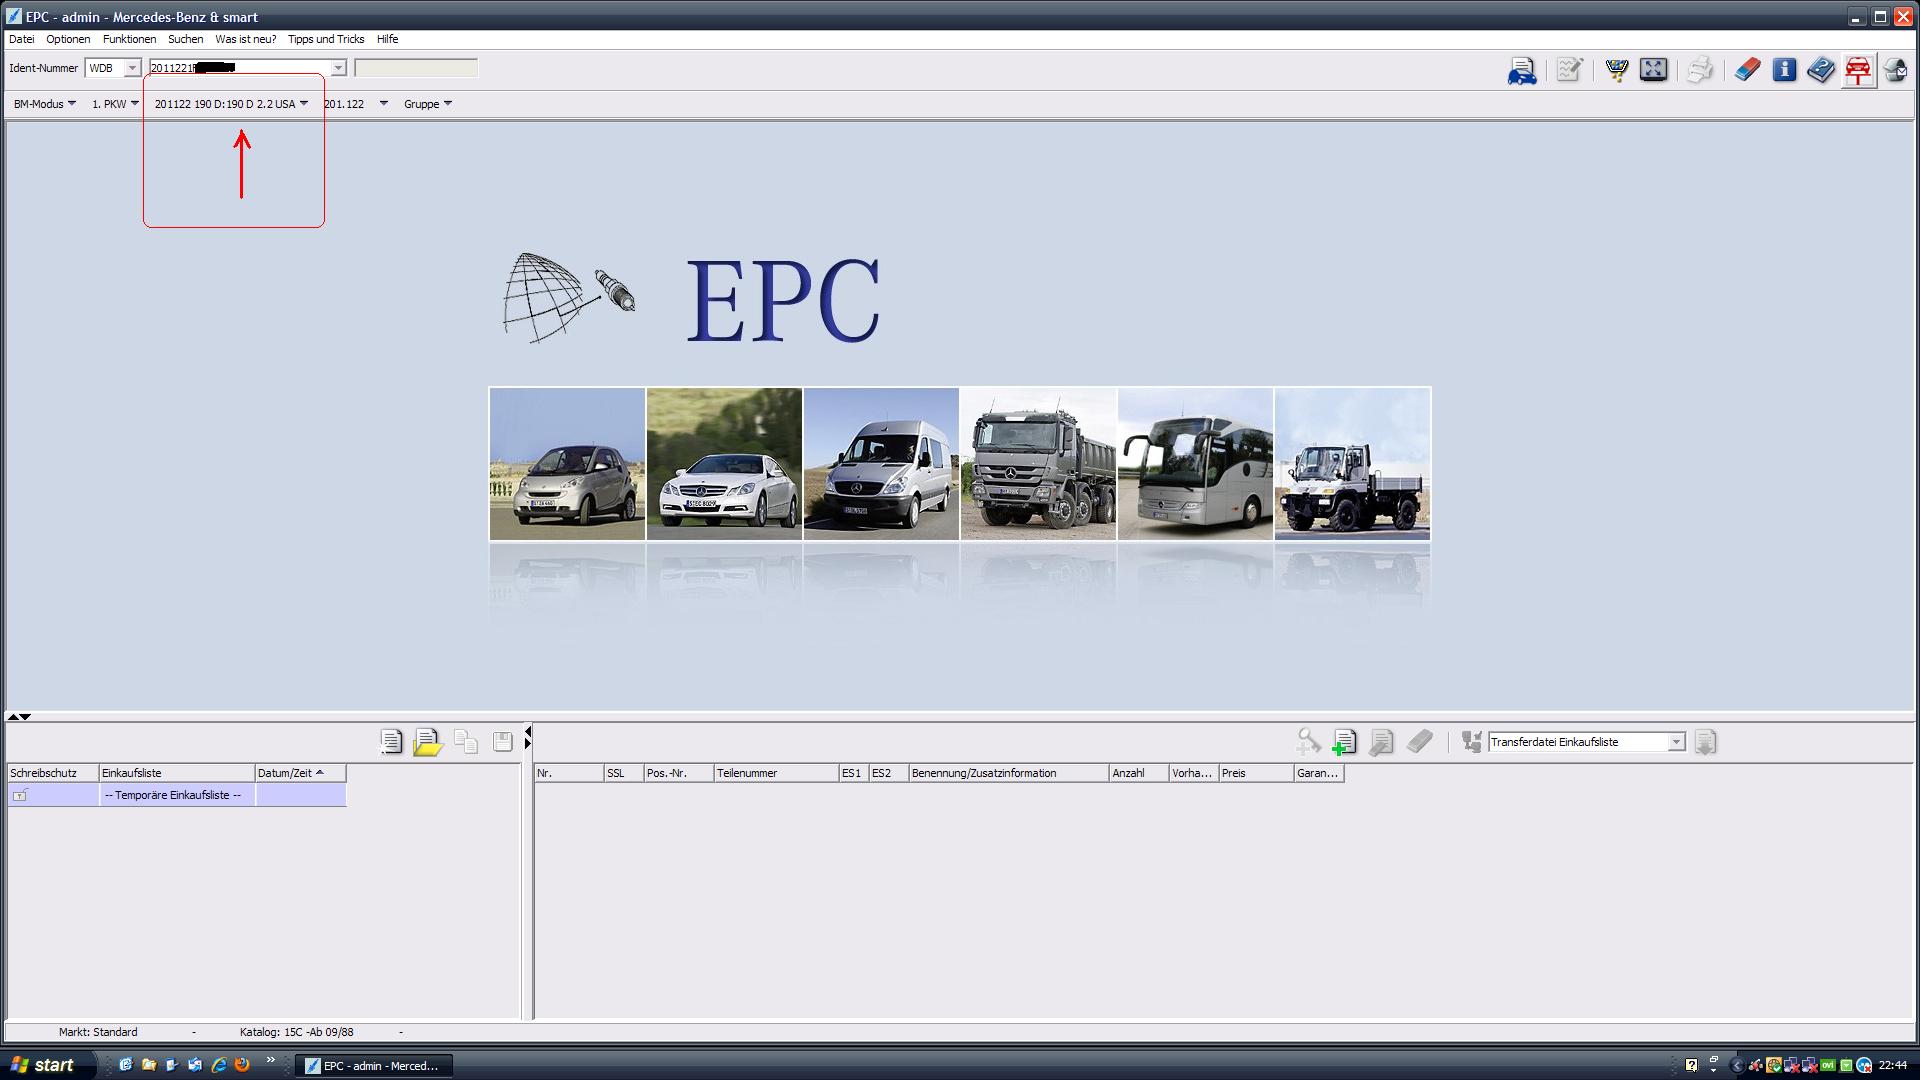The image size is (1920, 1080).
Task: Open the Windows start menu
Action: tap(48, 1065)
